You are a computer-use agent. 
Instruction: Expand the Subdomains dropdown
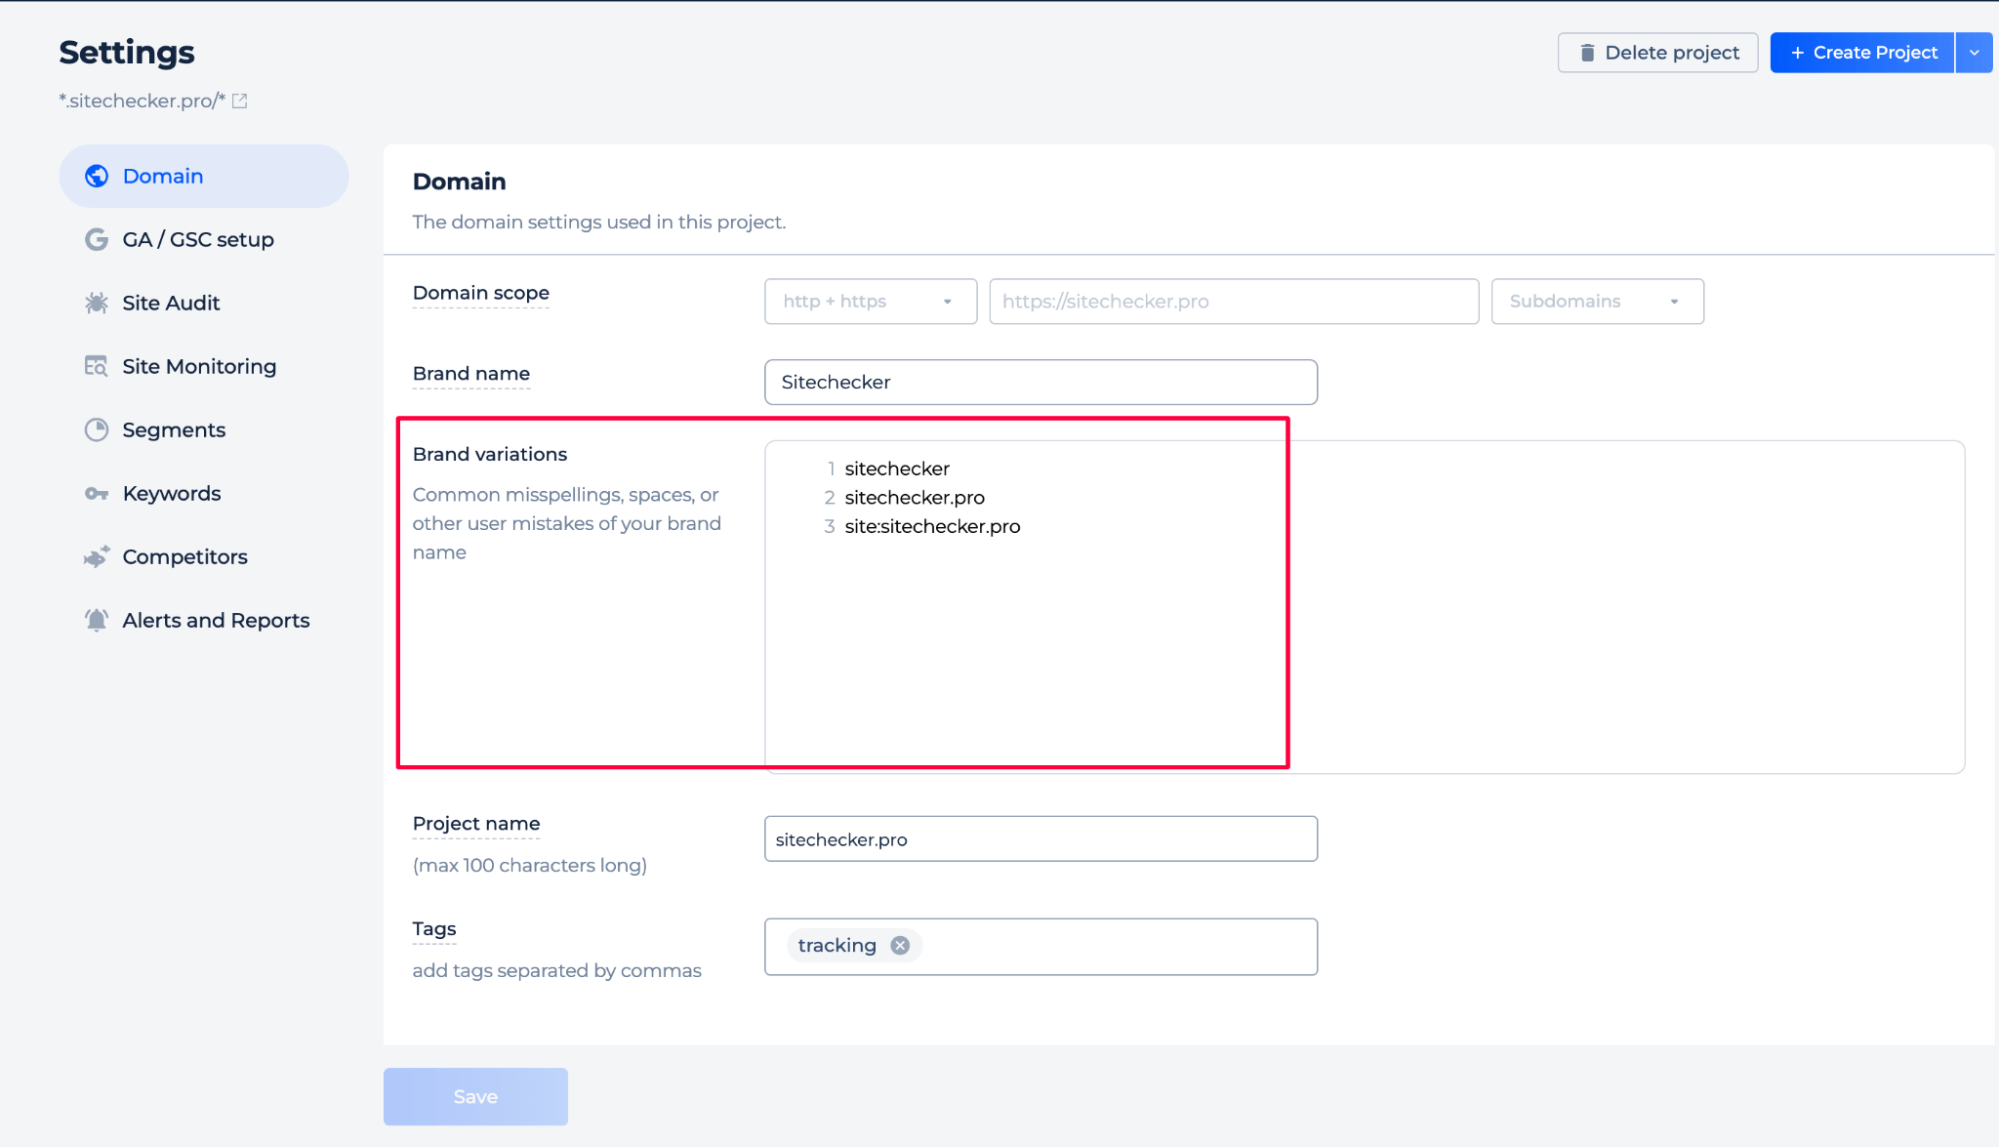pos(1596,301)
